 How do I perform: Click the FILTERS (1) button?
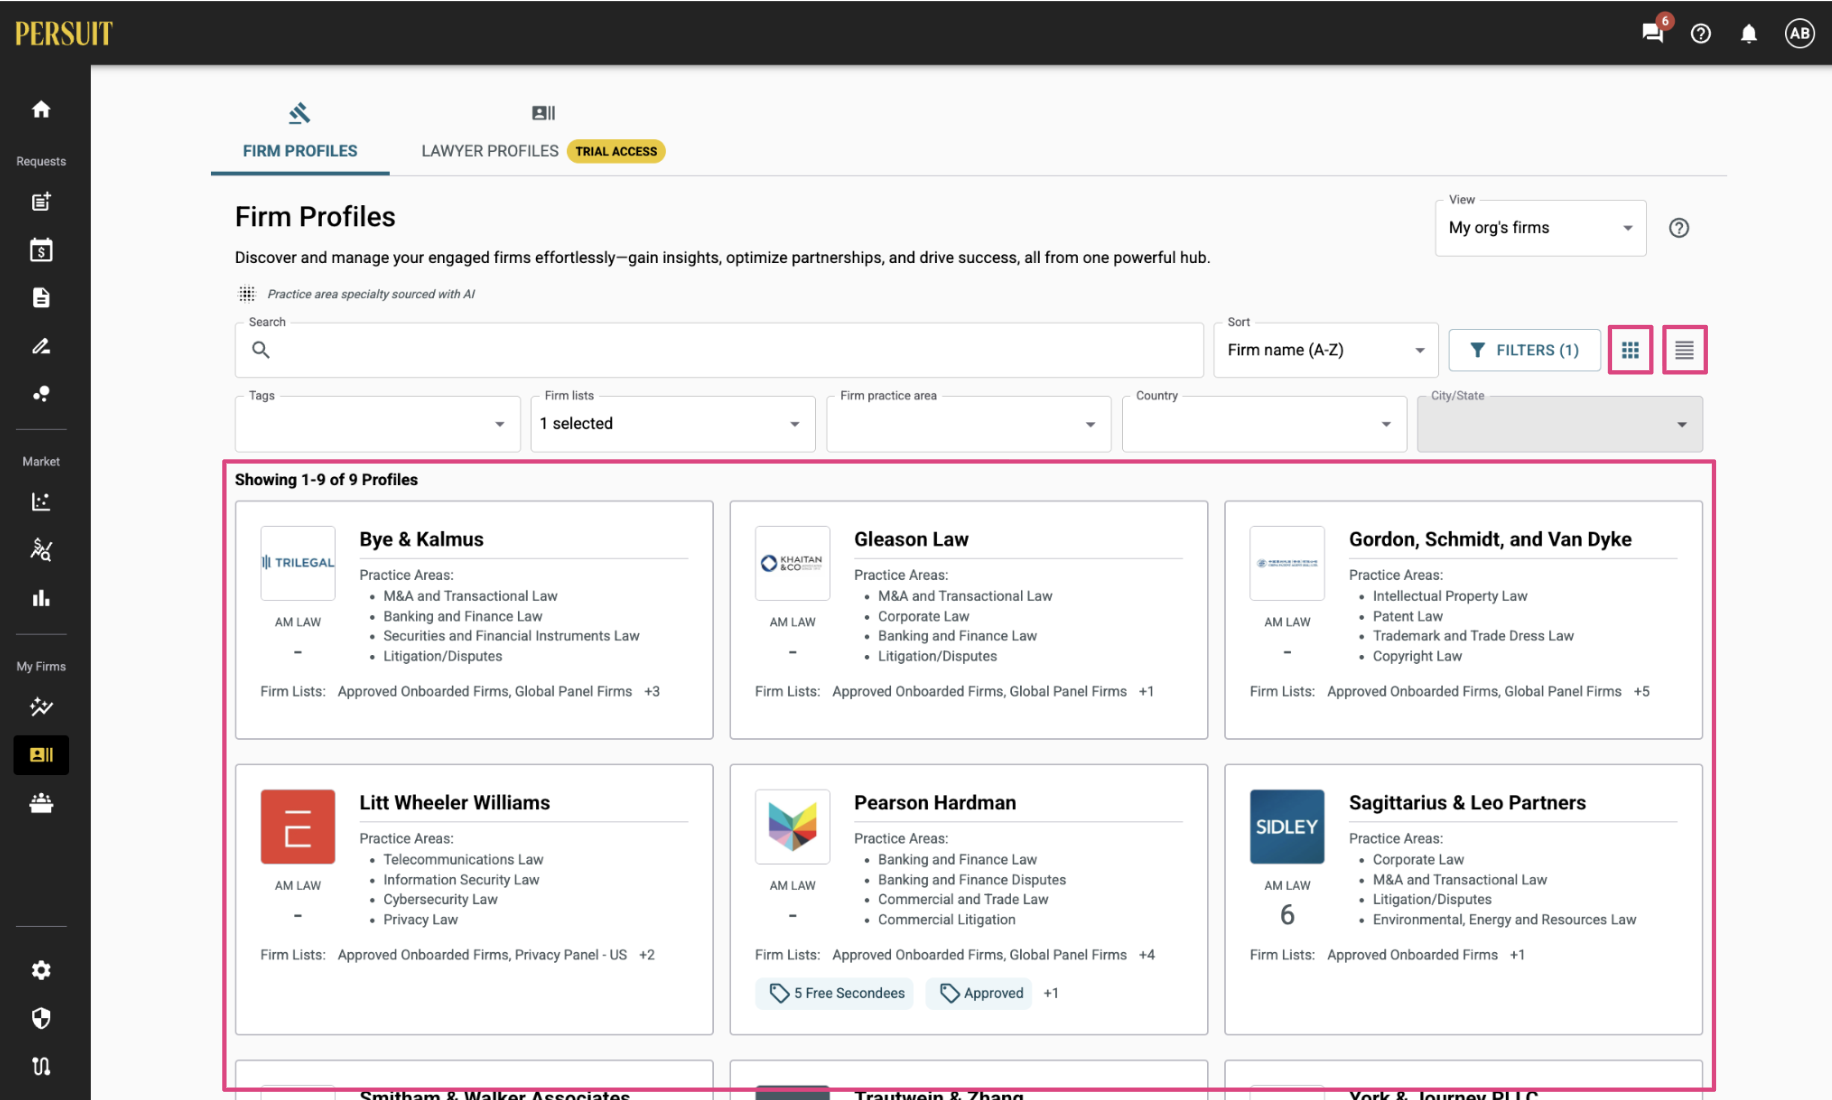pyautogui.click(x=1525, y=350)
